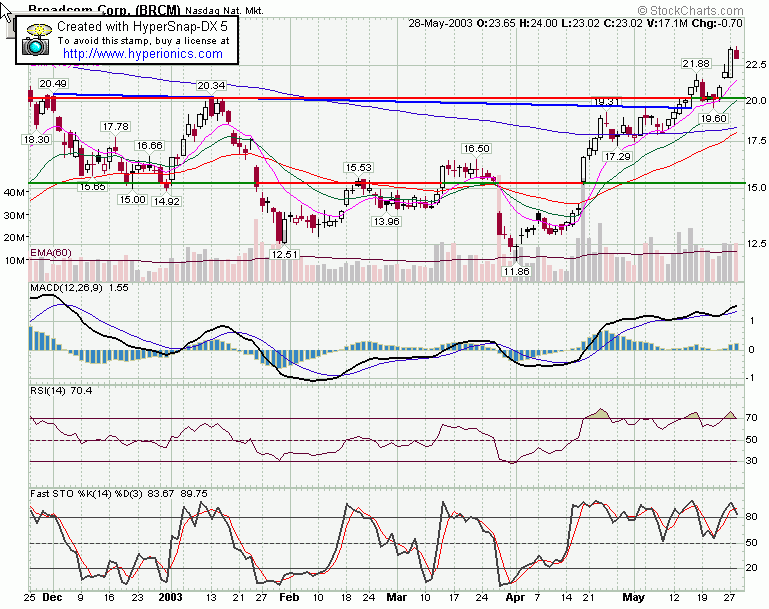Screen dimensions: 769x609
Task: Click the 20.49 price label
Action: [x=53, y=84]
